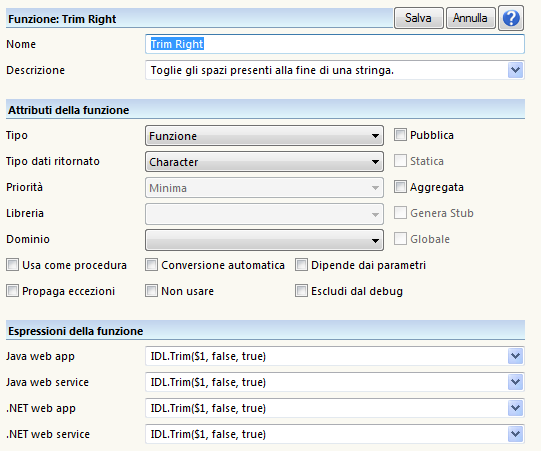Viewport: 541px width, 451px height.
Task: Tick Escludi dal debug checkbox
Action: pos(301,291)
